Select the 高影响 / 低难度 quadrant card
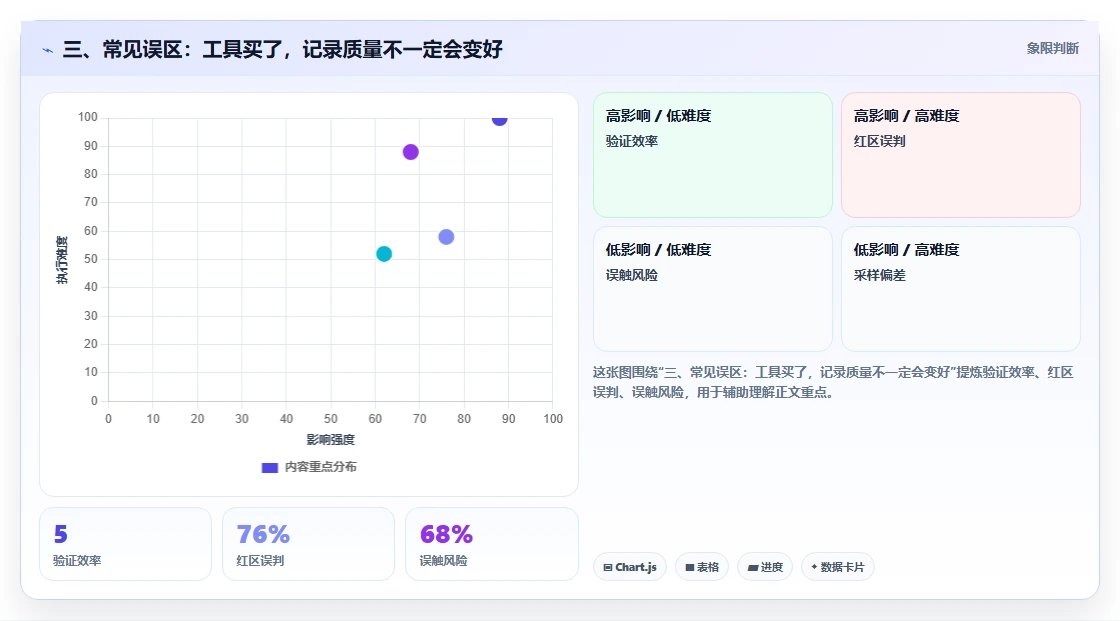This screenshot has width=1120, height=621. 713,154
